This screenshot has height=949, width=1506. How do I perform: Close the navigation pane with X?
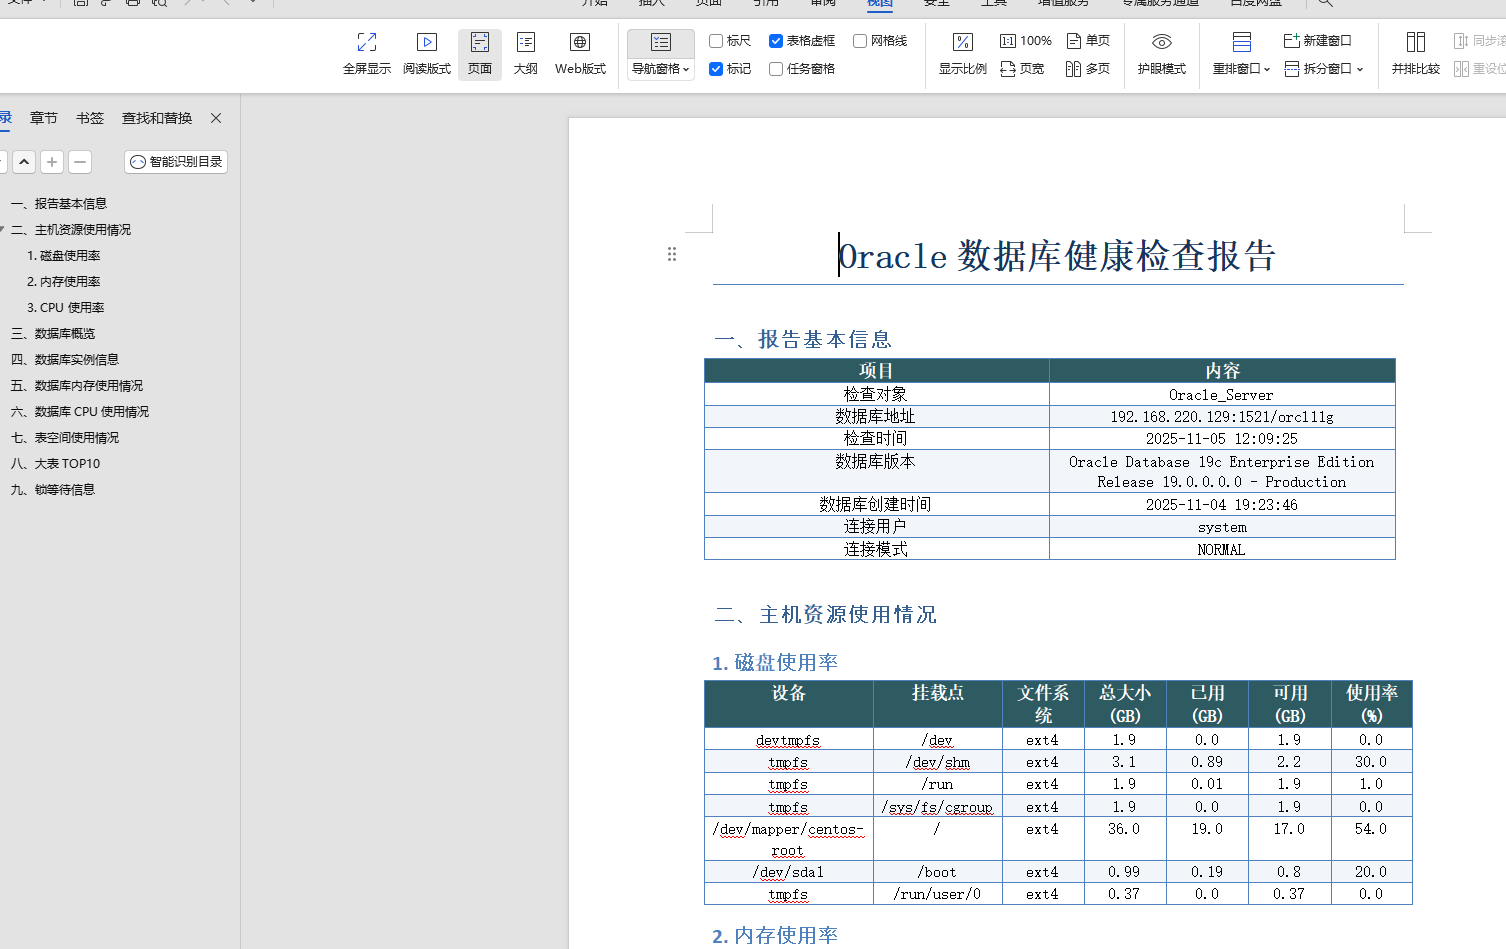pos(216,118)
